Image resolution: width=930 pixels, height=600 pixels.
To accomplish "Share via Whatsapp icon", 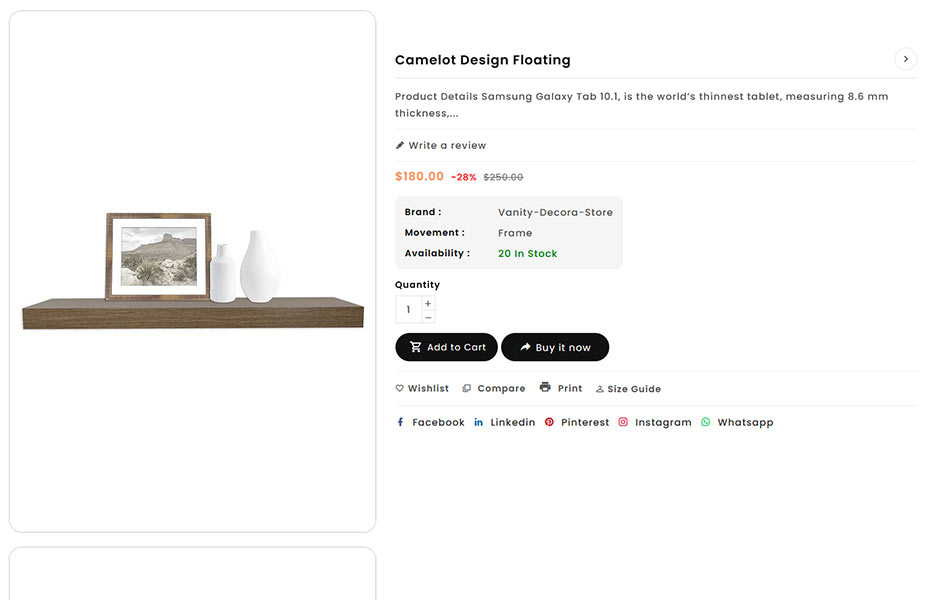I will tap(706, 423).
